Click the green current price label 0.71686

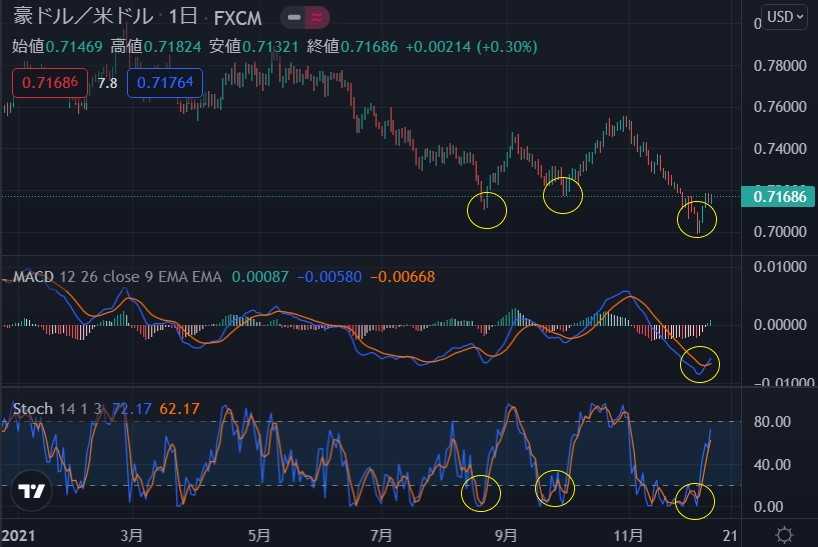click(x=779, y=197)
